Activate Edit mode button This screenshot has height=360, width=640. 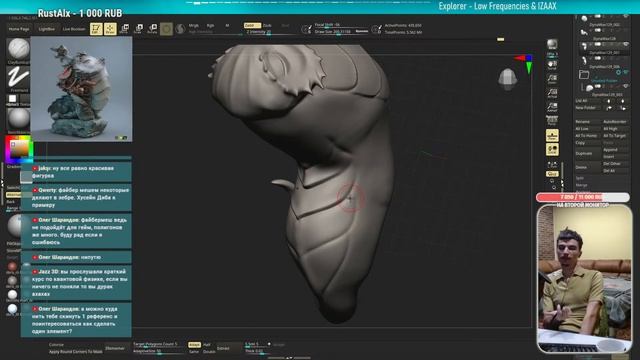point(96,29)
